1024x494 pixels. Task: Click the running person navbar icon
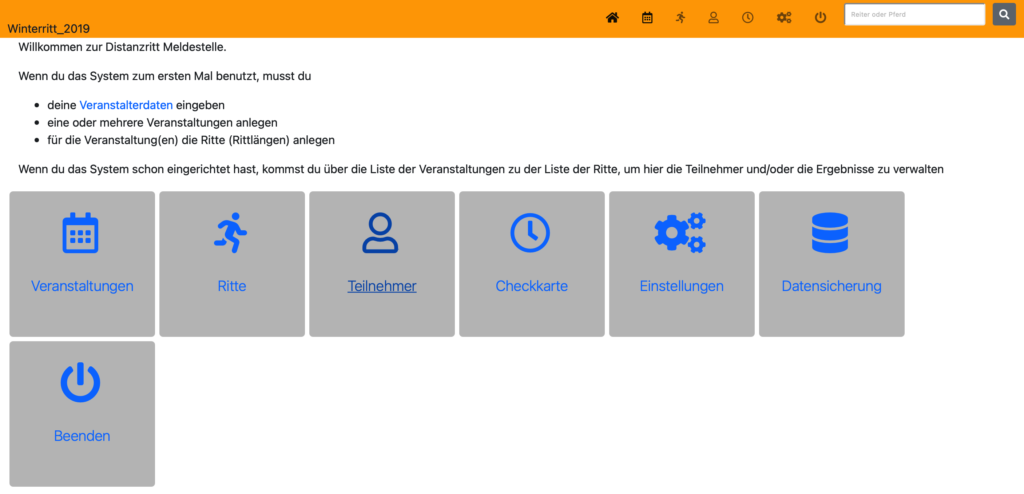coord(681,17)
